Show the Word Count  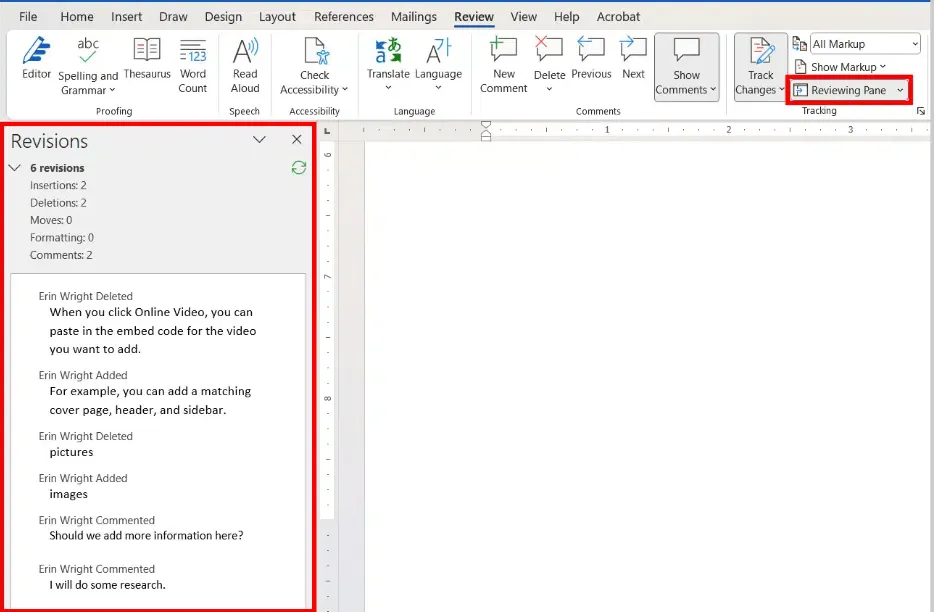(x=193, y=66)
